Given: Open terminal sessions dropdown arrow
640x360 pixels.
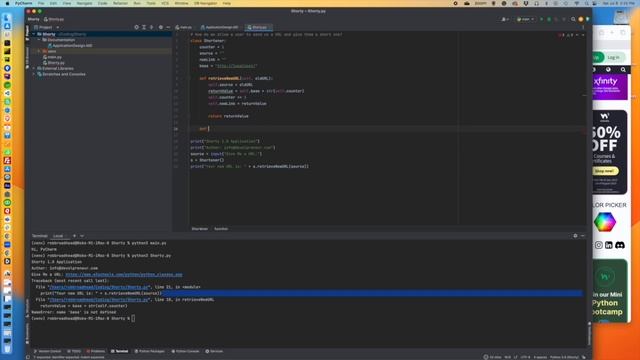Looking at the screenshot, I should pos(82,236).
